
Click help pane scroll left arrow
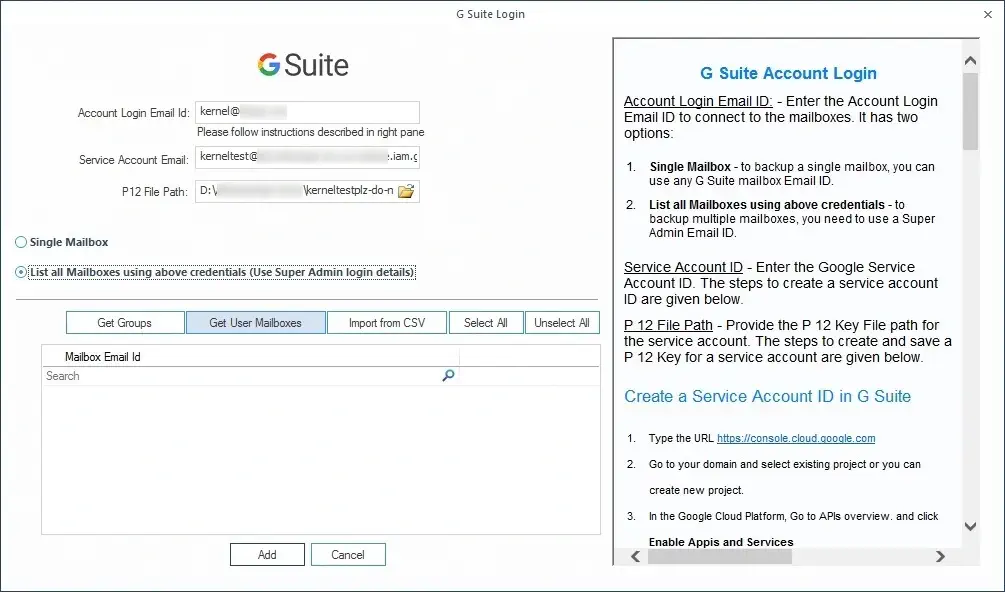(x=635, y=556)
